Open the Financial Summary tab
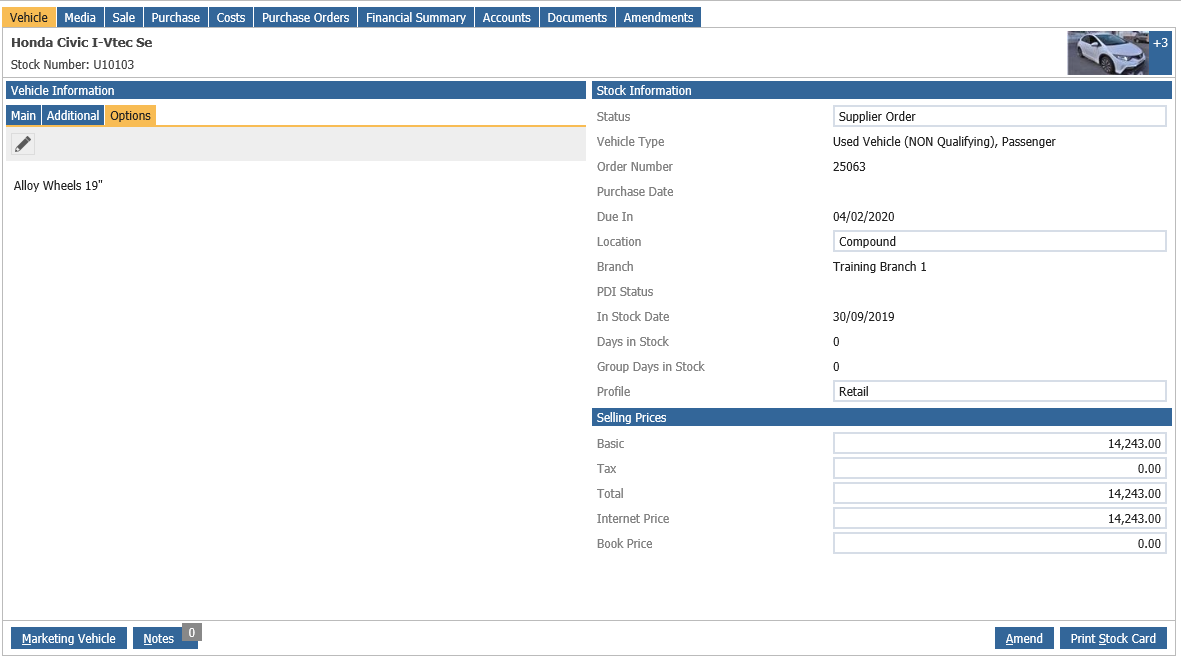The width and height of the screenshot is (1181, 658). pyautogui.click(x=416, y=17)
